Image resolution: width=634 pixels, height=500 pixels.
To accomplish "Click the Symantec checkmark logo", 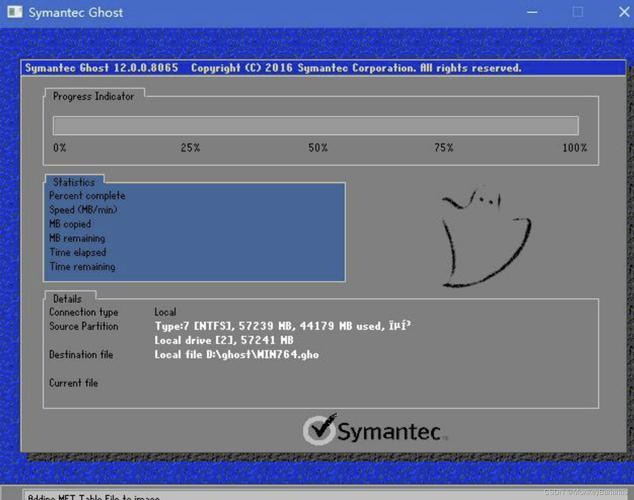I will point(319,429).
